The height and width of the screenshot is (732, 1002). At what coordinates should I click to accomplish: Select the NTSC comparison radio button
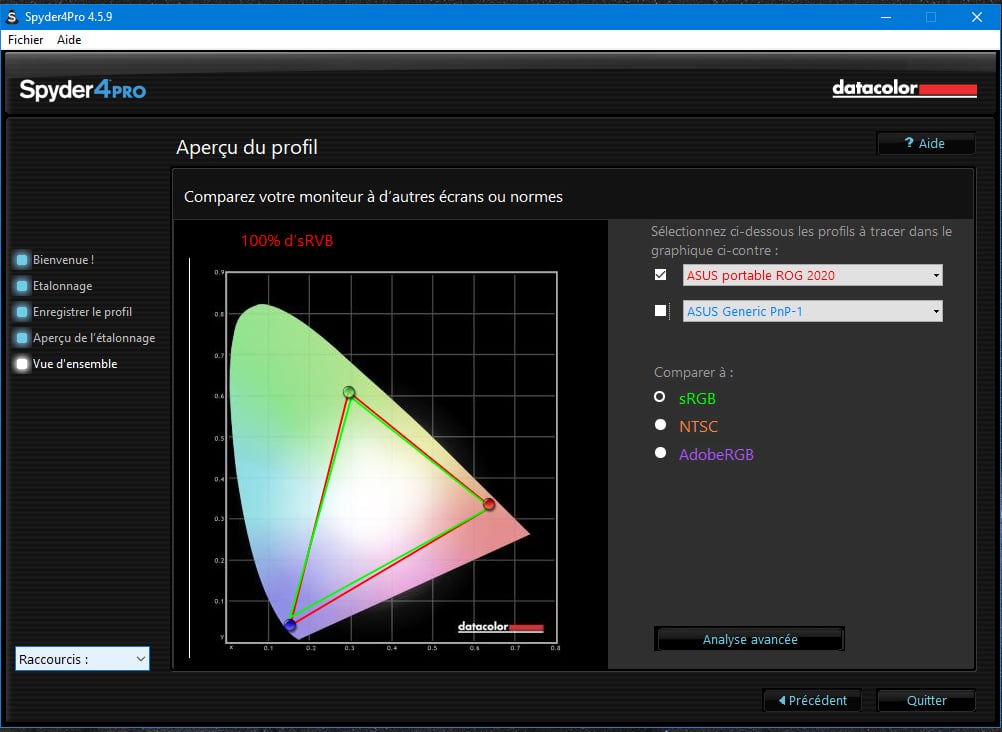click(x=660, y=425)
